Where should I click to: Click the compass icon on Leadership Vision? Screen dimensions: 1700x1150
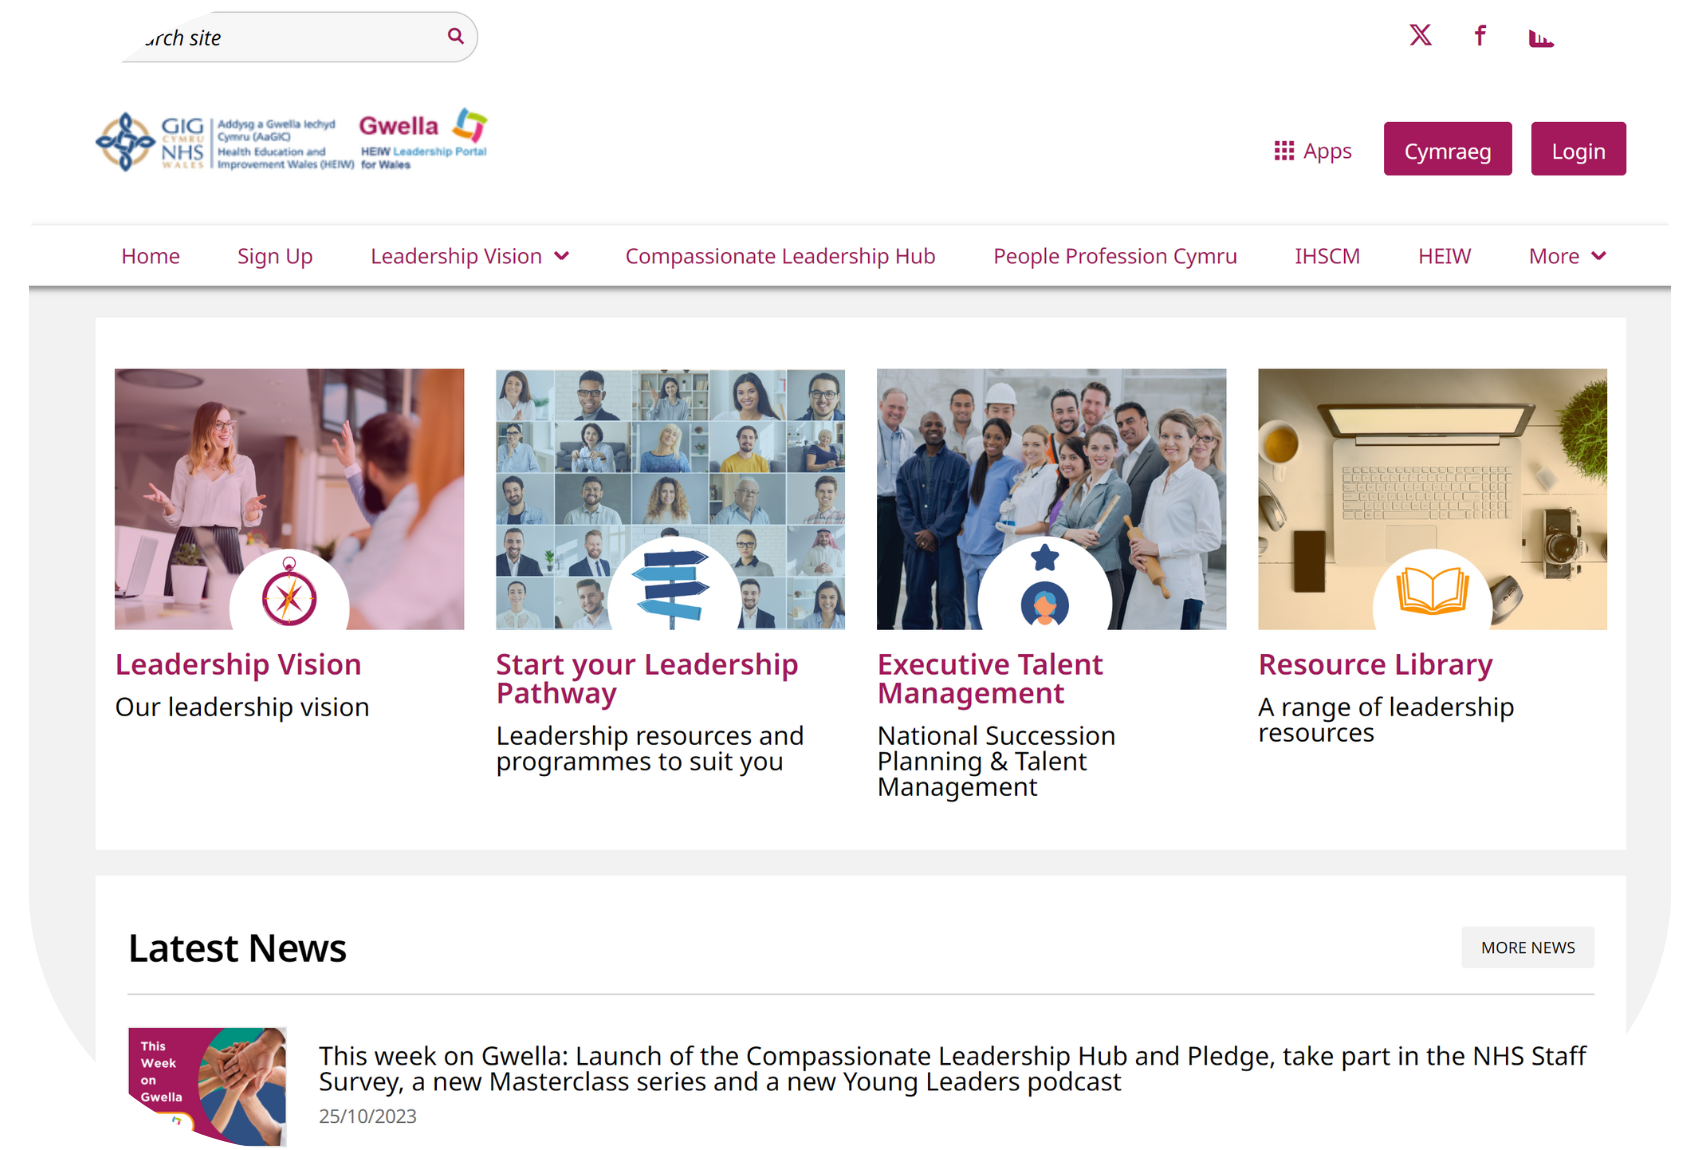click(289, 594)
